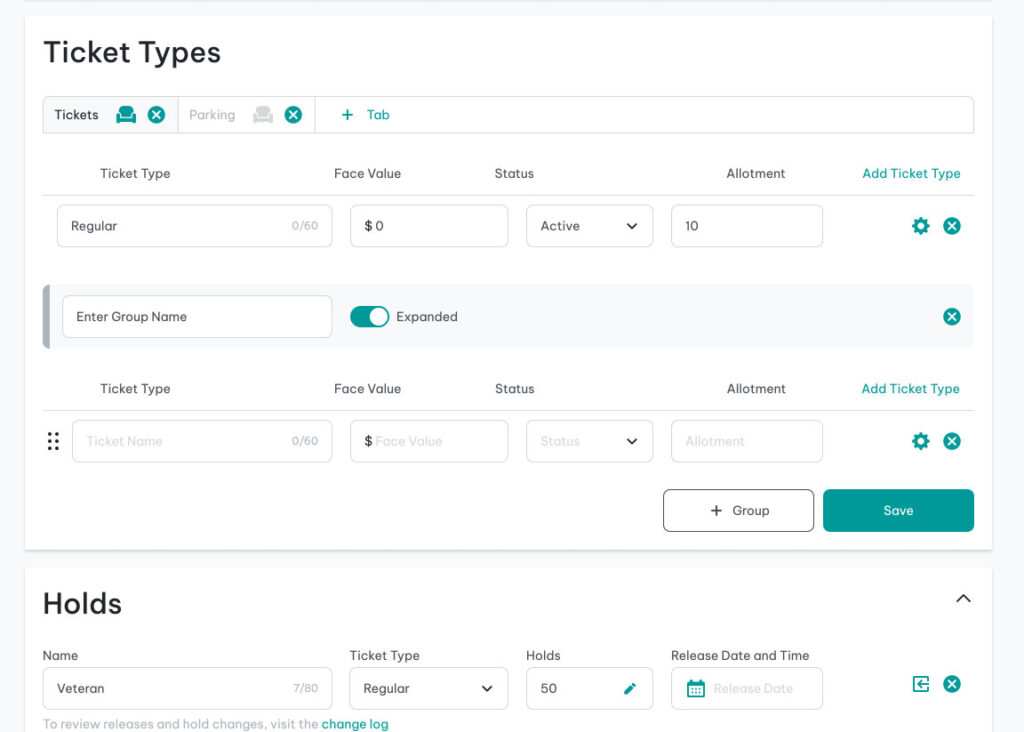Click the seat icon on Parking tab

click(263, 115)
